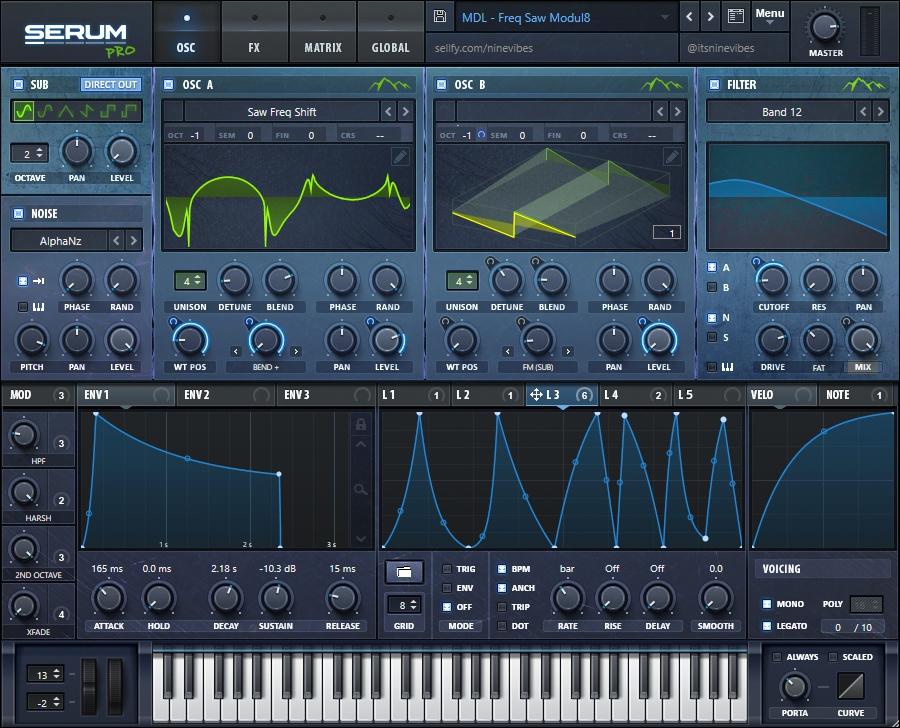This screenshot has height=728, width=900.
Task: Click the OSC B previous warp mode arrow
Action: point(508,351)
